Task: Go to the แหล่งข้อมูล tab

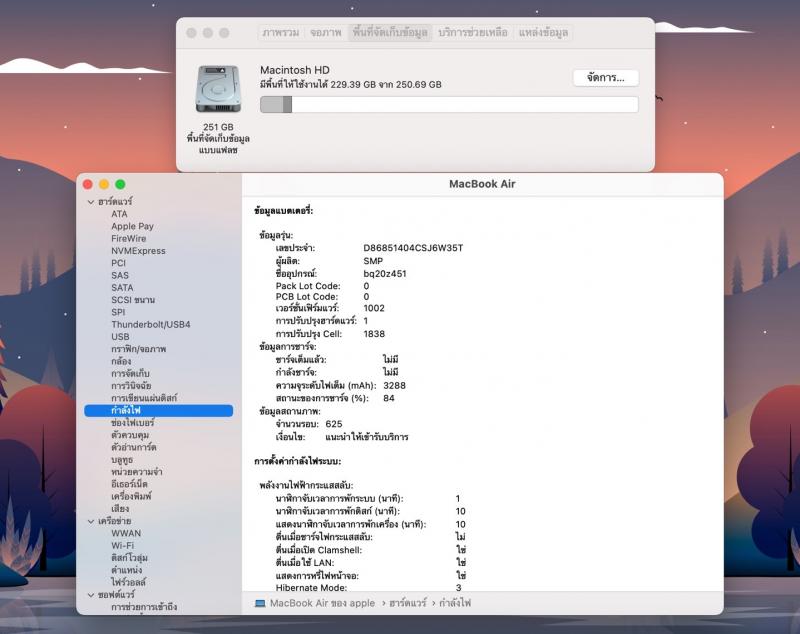Action: (x=543, y=33)
